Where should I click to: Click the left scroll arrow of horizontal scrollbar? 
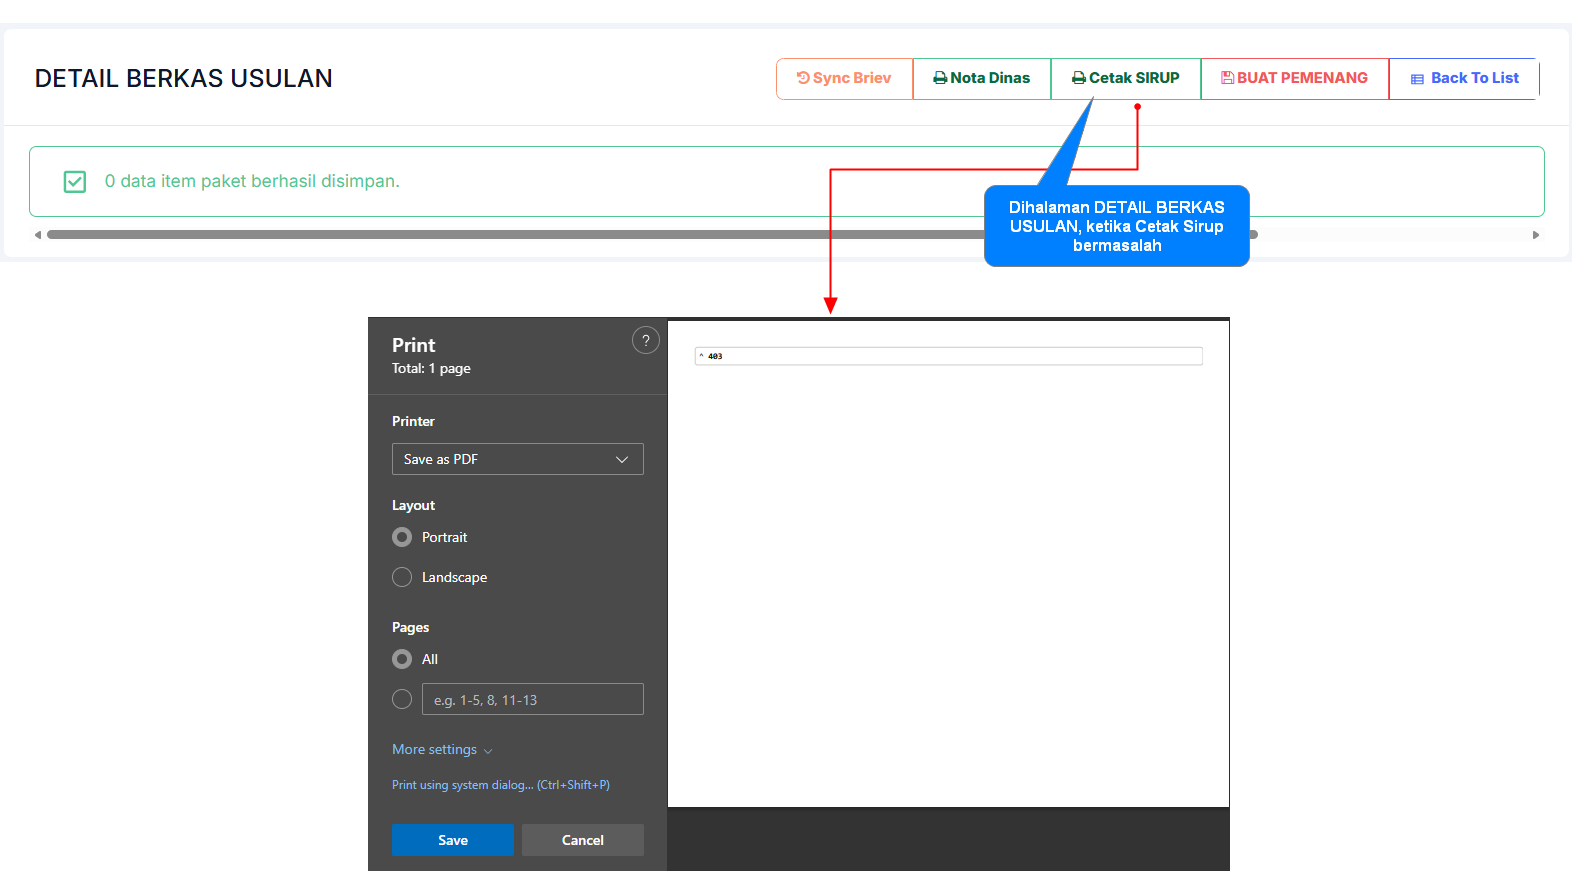point(38,235)
